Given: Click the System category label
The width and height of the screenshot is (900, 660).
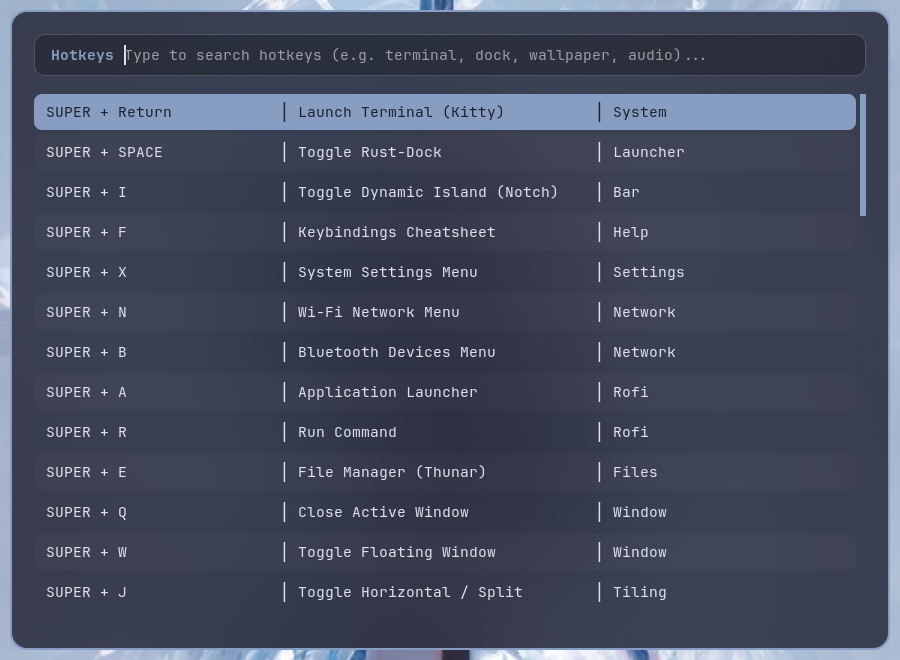Looking at the screenshot, I should [x=640, y=112].
